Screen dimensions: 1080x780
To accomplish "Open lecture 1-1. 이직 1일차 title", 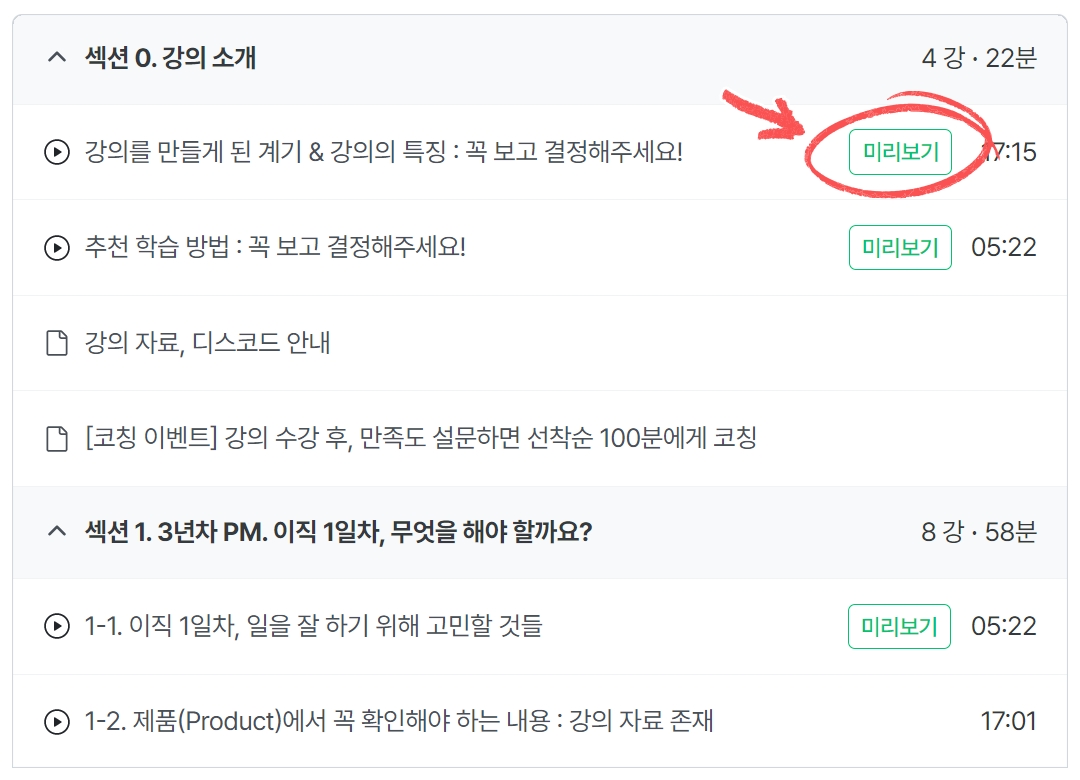I will point(313,627).
